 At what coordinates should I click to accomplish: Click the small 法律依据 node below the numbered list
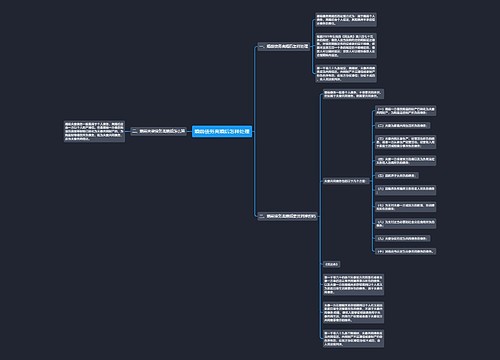(x=331, y=264)
